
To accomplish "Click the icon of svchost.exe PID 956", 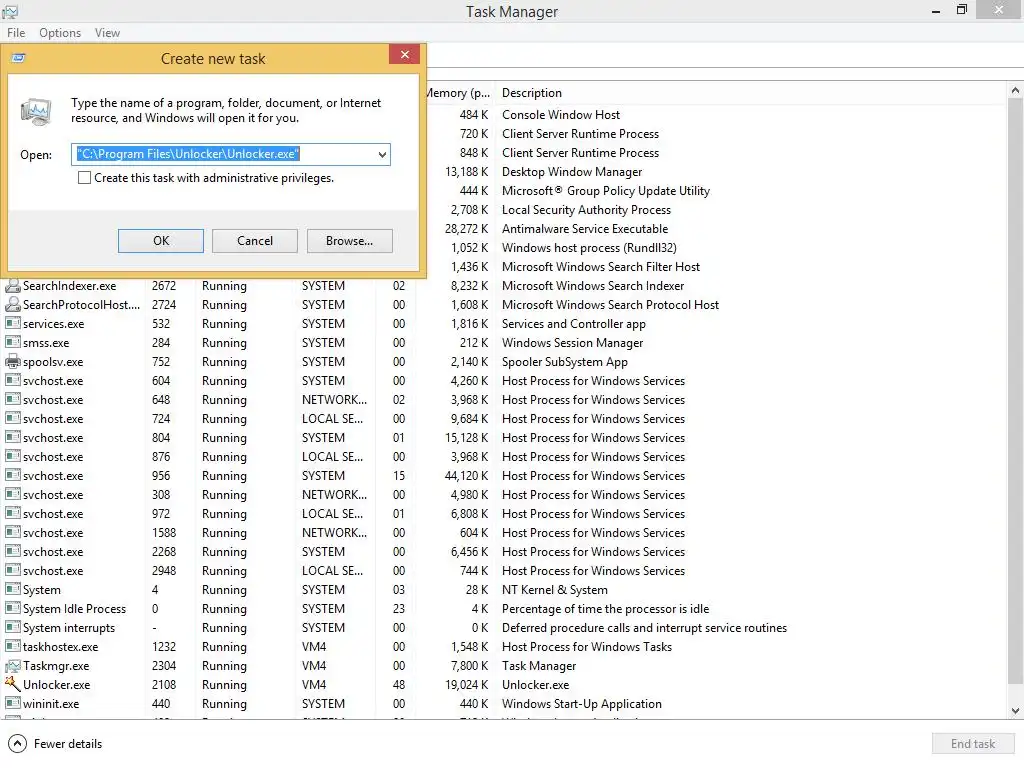I will pos(12,475).
